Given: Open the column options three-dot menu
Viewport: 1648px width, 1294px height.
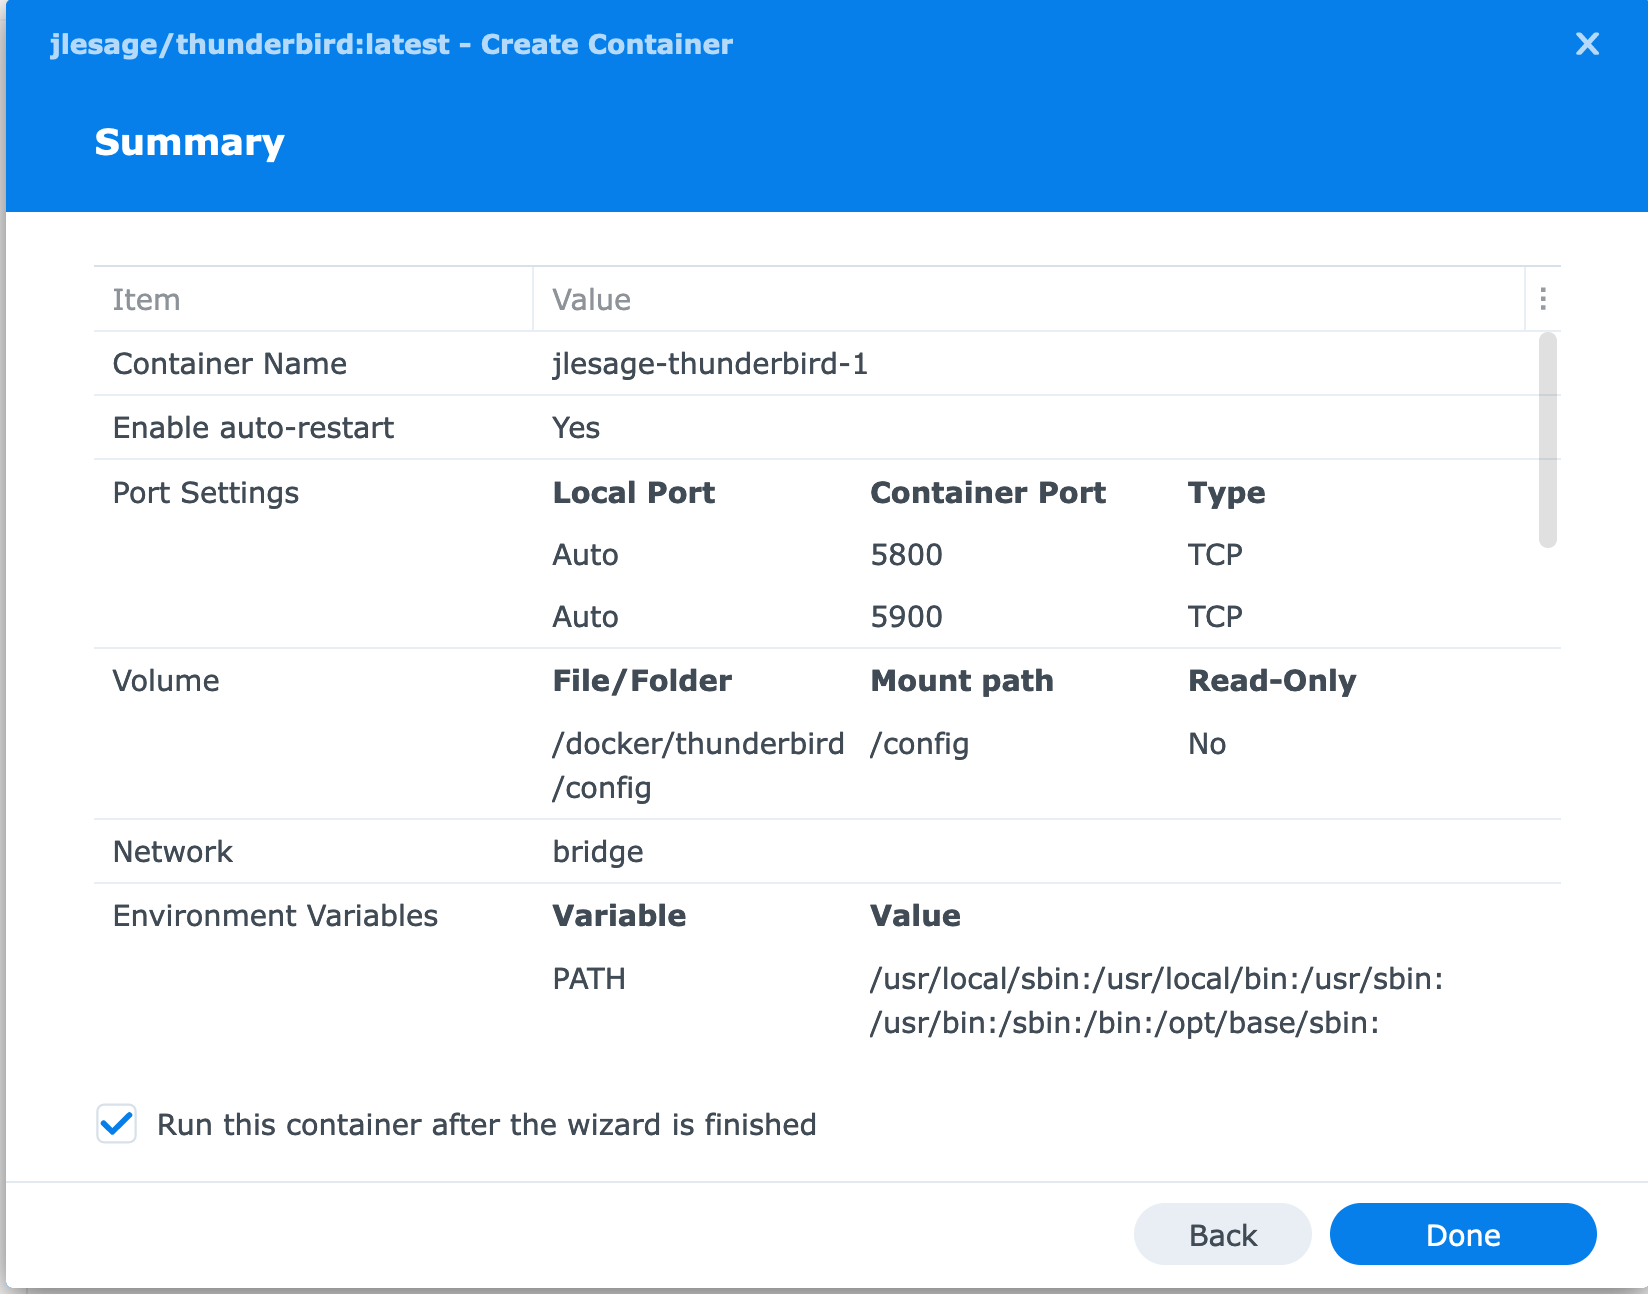Looking at the screenshot, I should (1543, 299).
